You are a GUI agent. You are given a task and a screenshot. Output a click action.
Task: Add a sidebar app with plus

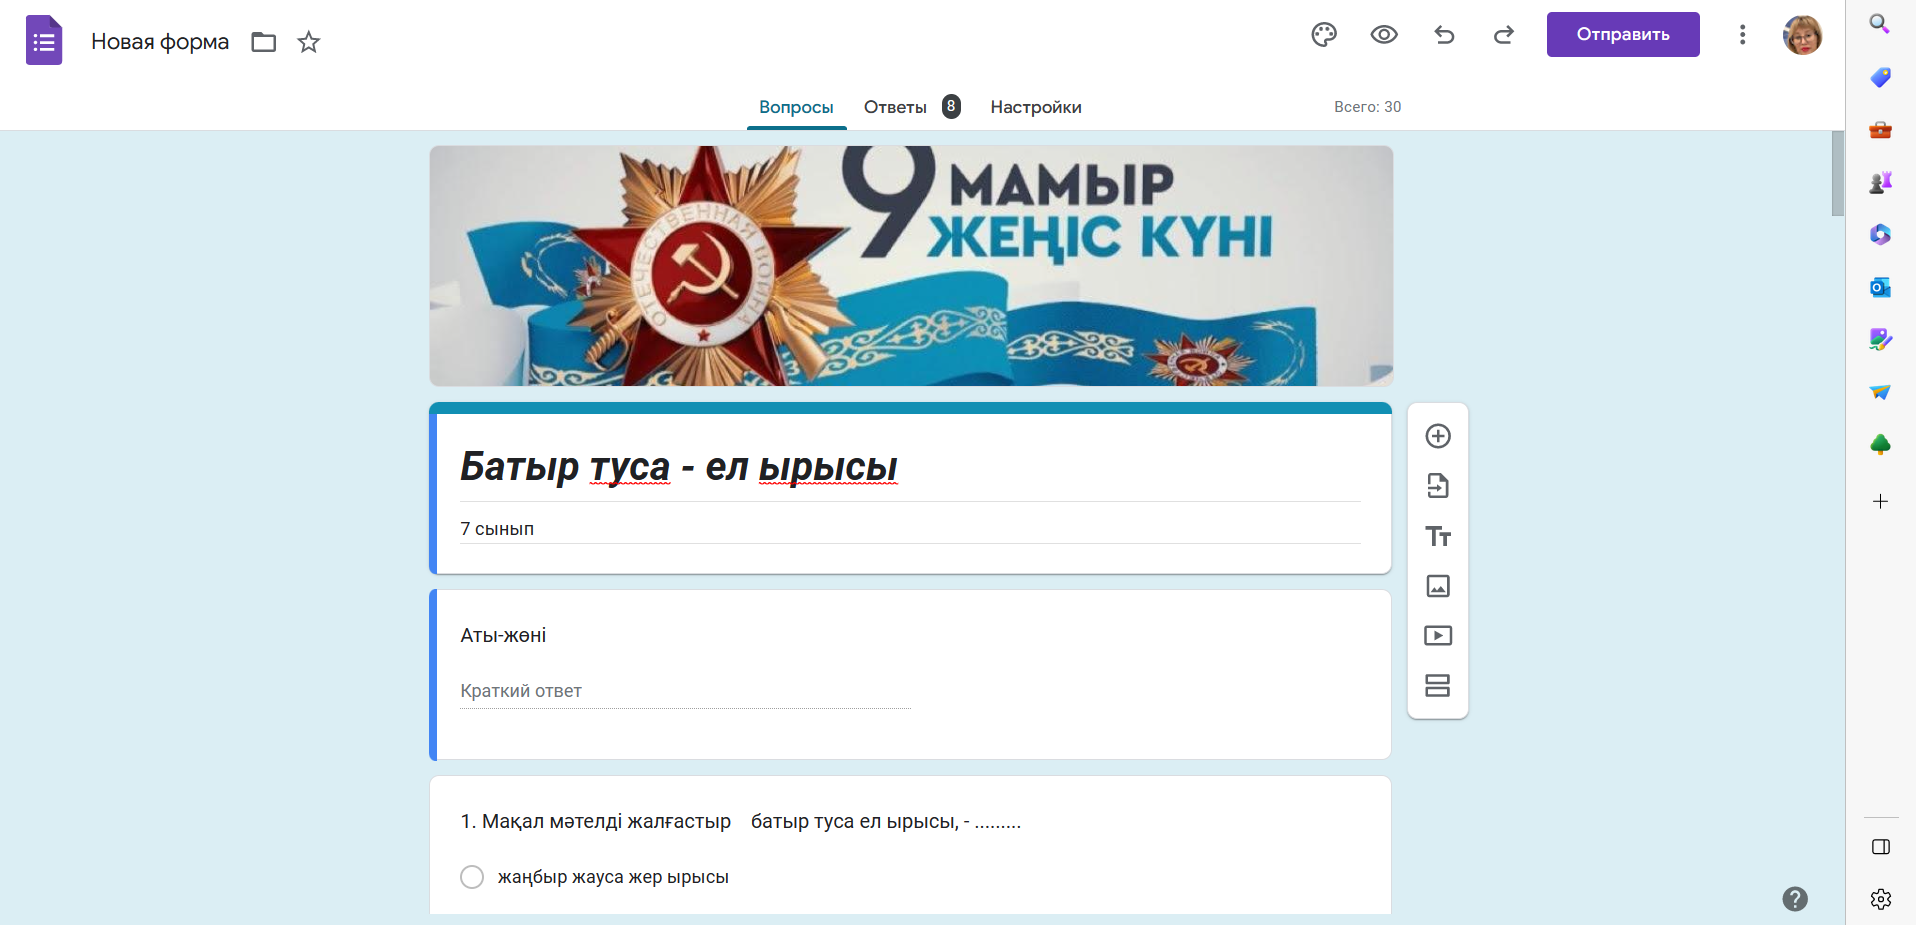coord(1880,501)
